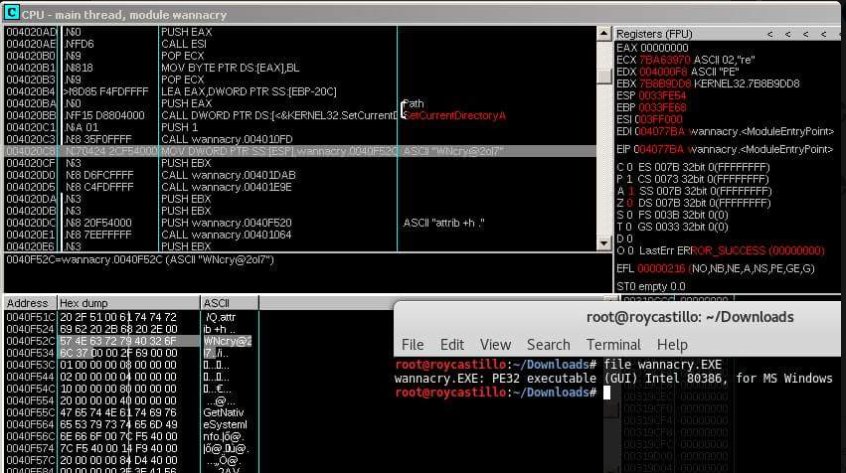The height and width of the screenshot is (473, 846).
Task: Click terminal title root@roycastillo: ~/Downloads
Action: 690,317
